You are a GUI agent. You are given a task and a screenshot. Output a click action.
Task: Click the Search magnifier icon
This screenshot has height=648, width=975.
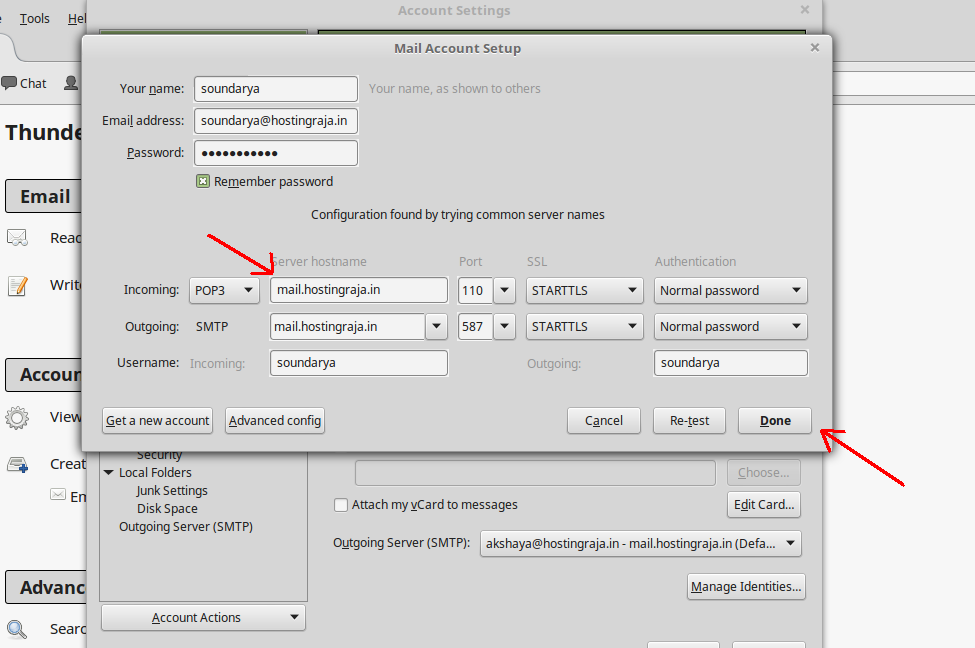16,628
